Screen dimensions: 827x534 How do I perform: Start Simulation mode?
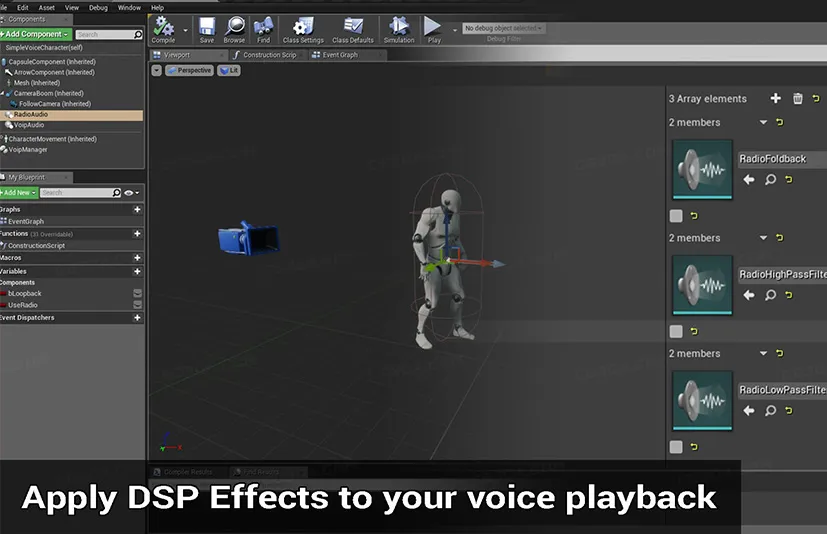coord(399,30)
